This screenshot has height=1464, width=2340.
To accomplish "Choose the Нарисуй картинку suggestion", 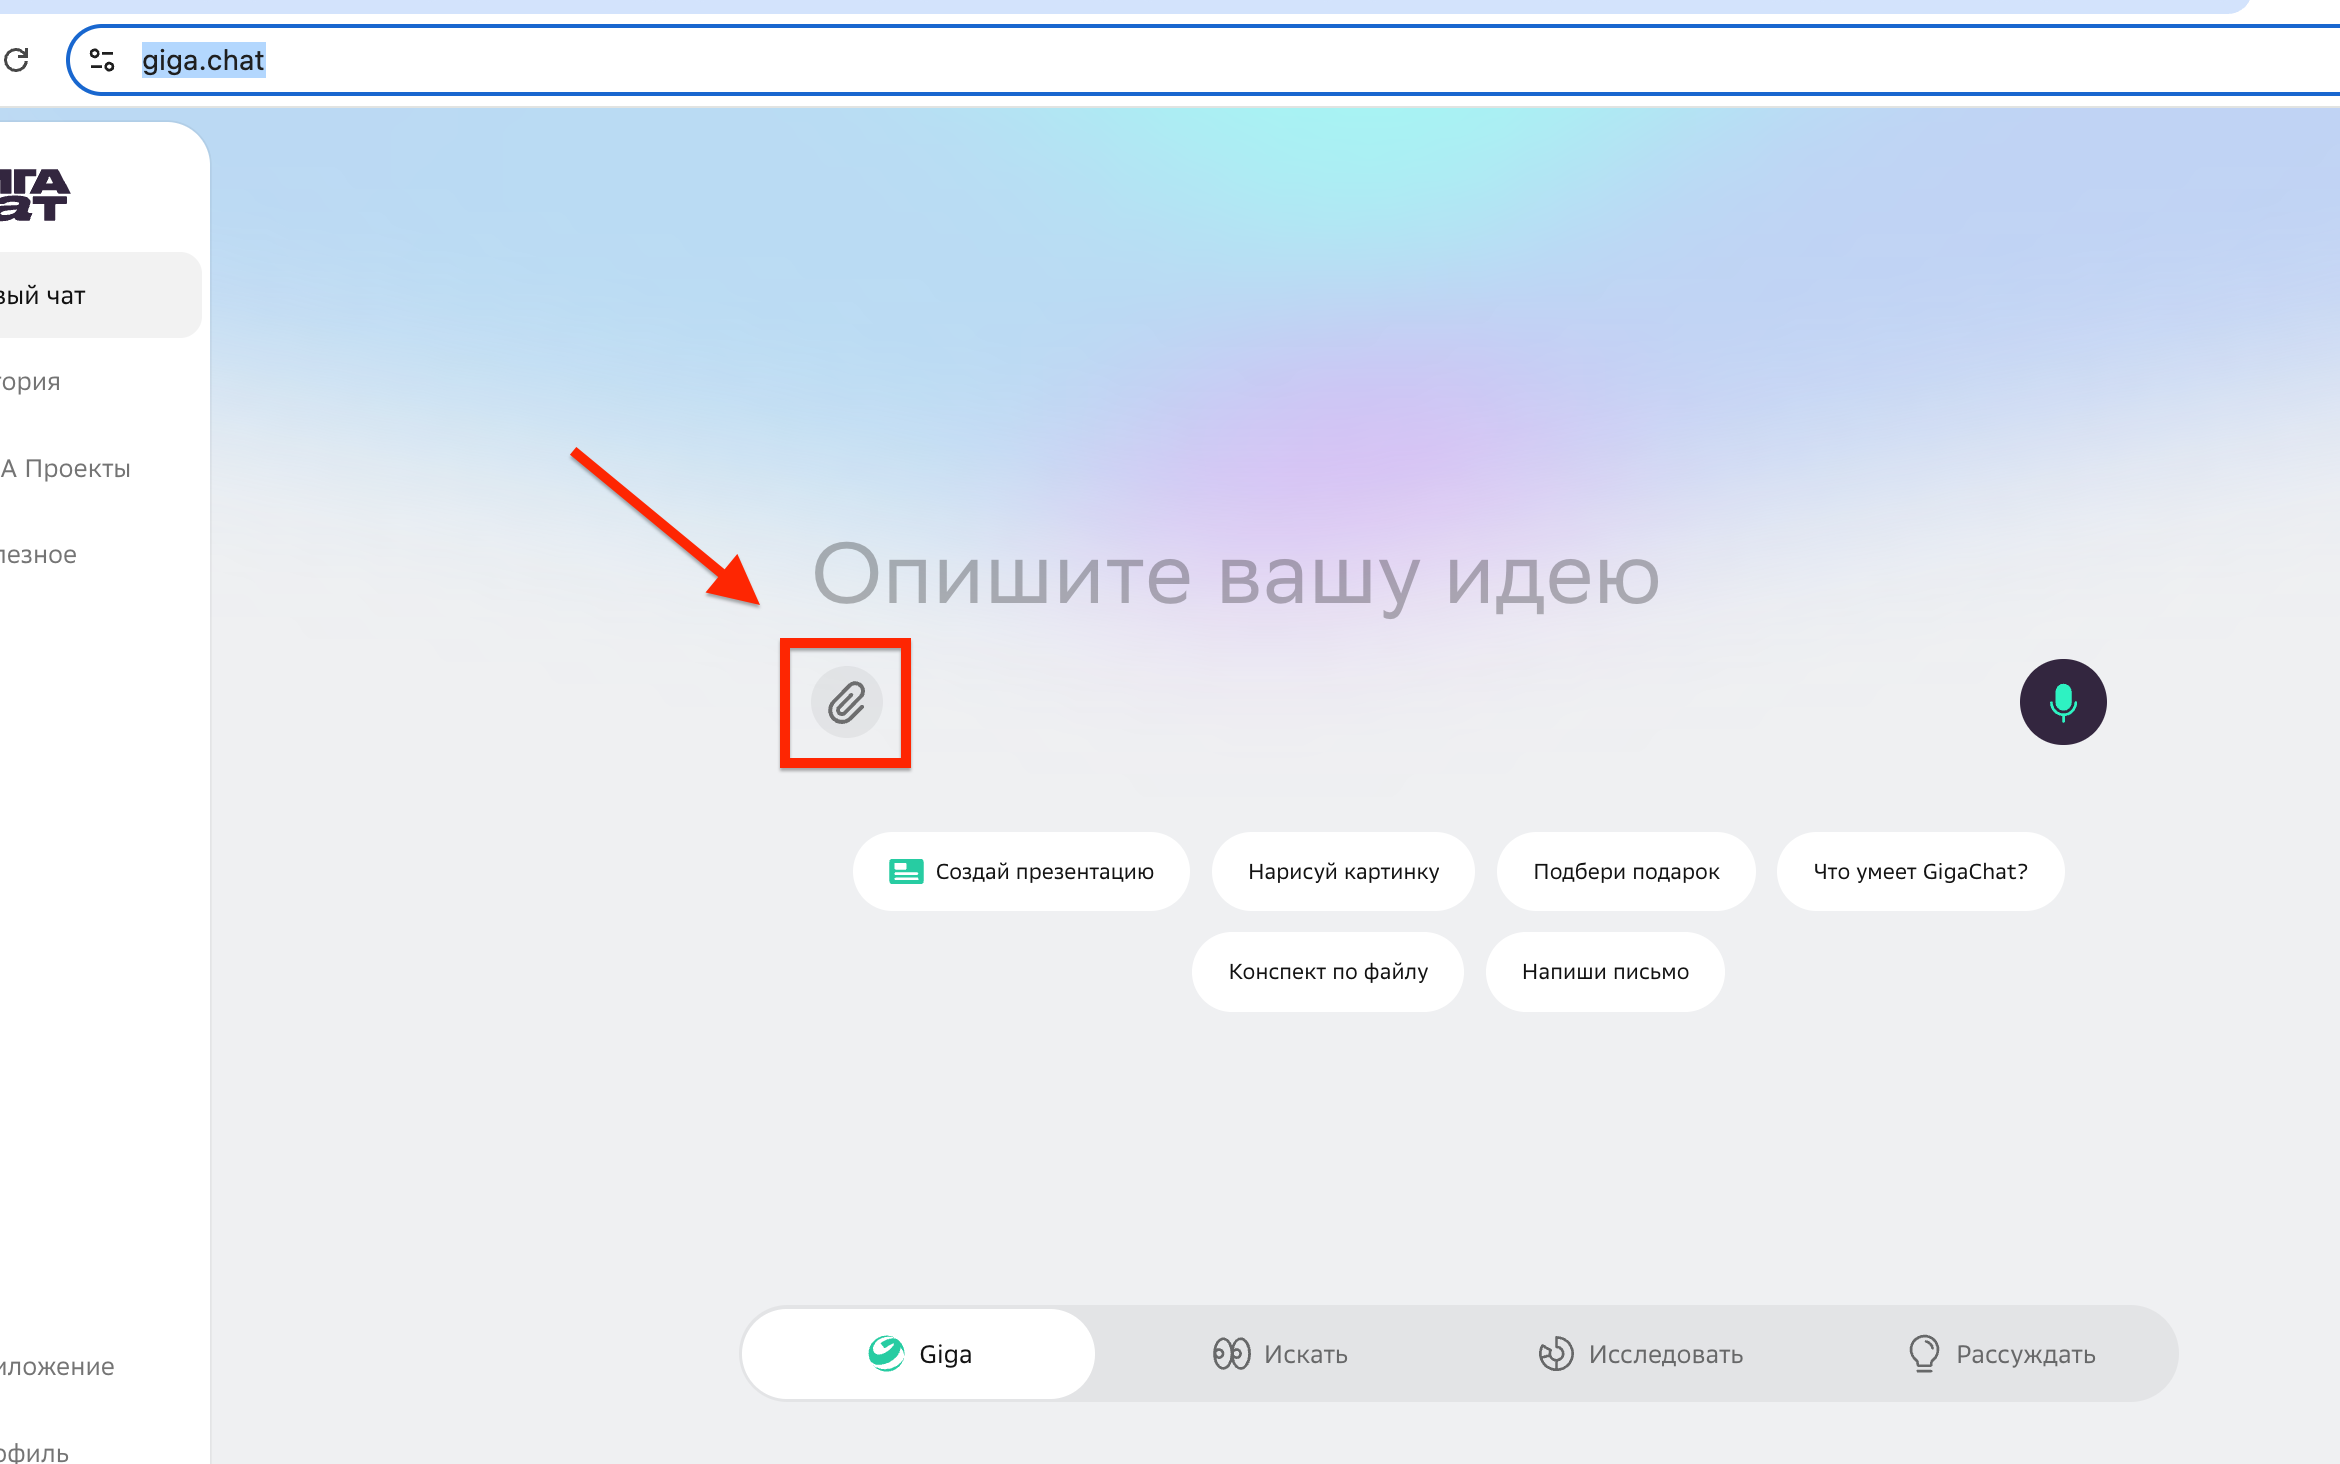I will coord(1343,872).
